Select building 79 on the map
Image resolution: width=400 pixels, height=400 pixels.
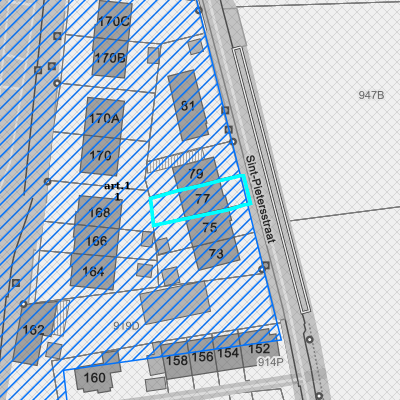click(196, 173)
